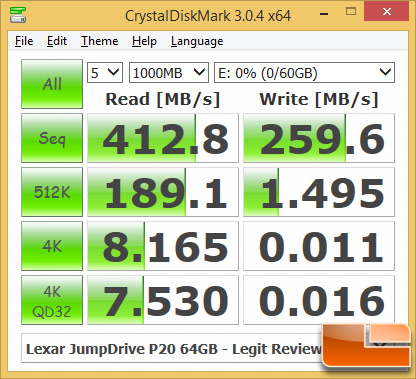This screenshot has width=416, height=379.
Task: Start the 512K benchmark test
Action: coord(52,192)
